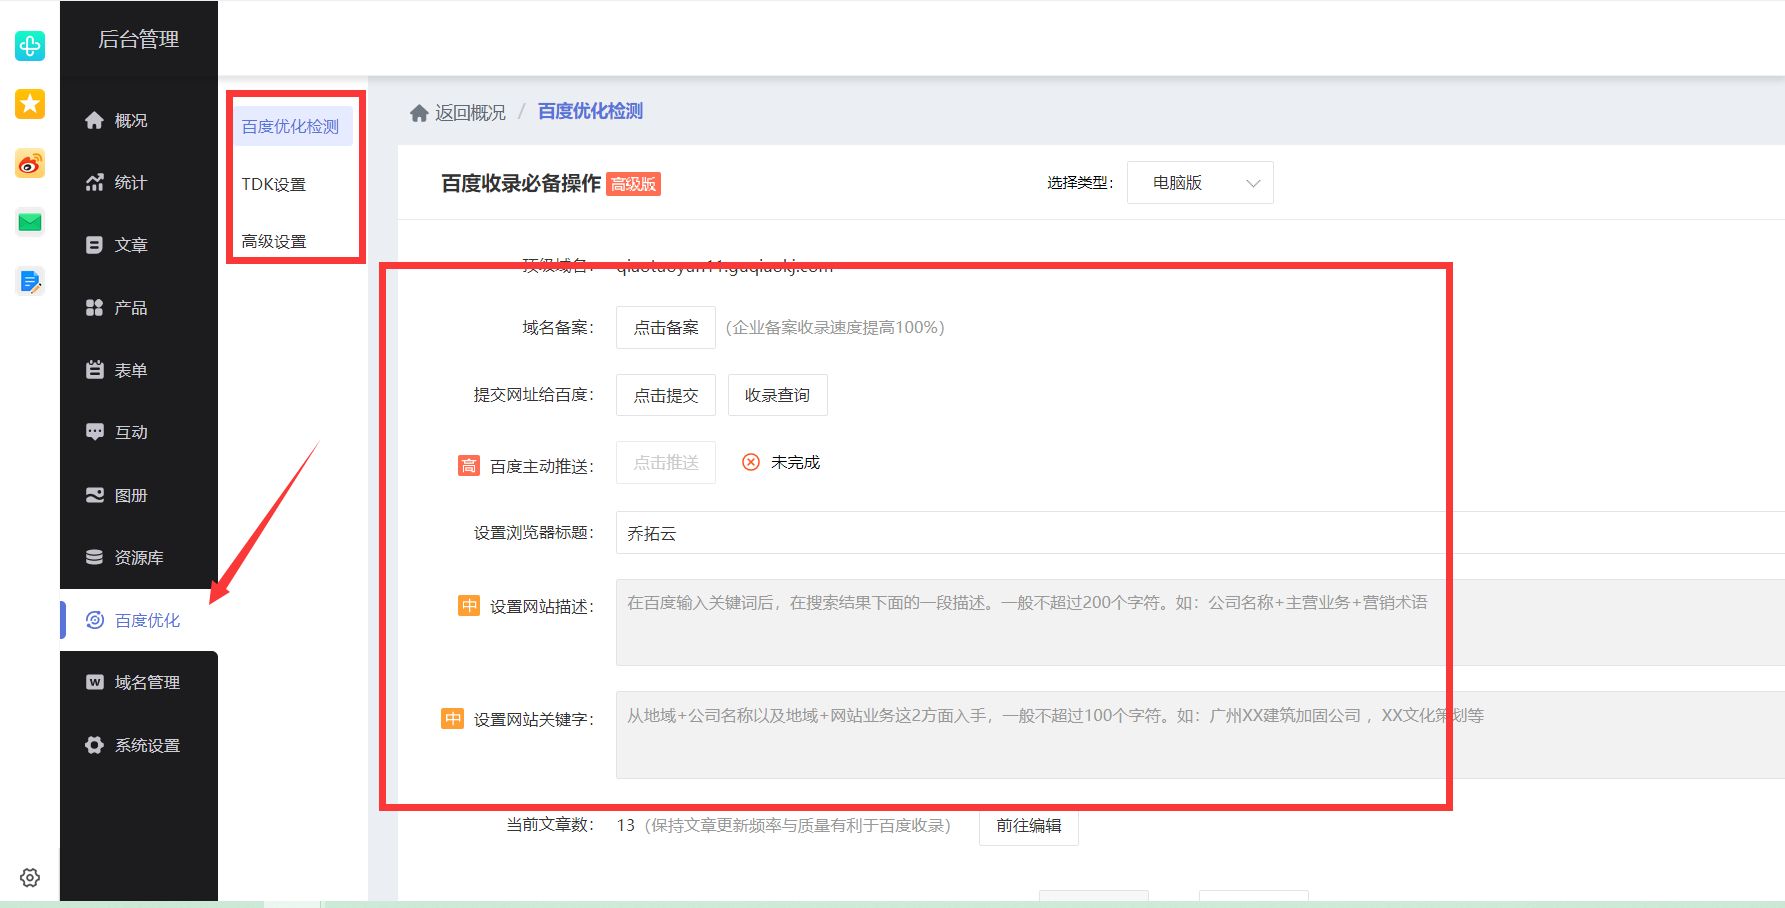Image resolution: width=1785 pixels, height=908 pixels.
Task: Click the blue note-edit icon on the left strip
Action: click(x=29, y=281)
